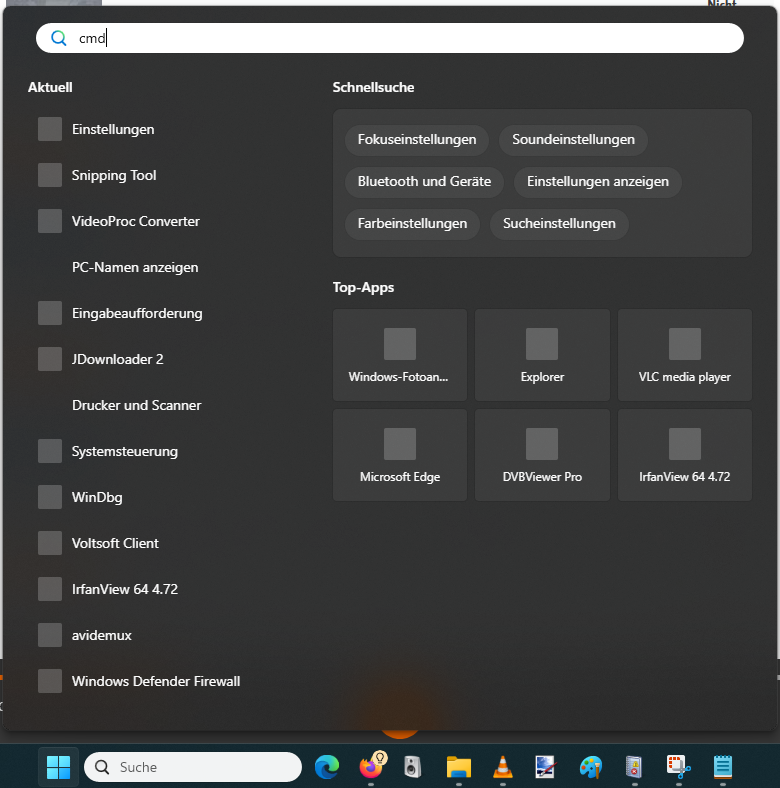Open the Explorer top app tile
Screen dimensions: 780x788
(542, 355)
